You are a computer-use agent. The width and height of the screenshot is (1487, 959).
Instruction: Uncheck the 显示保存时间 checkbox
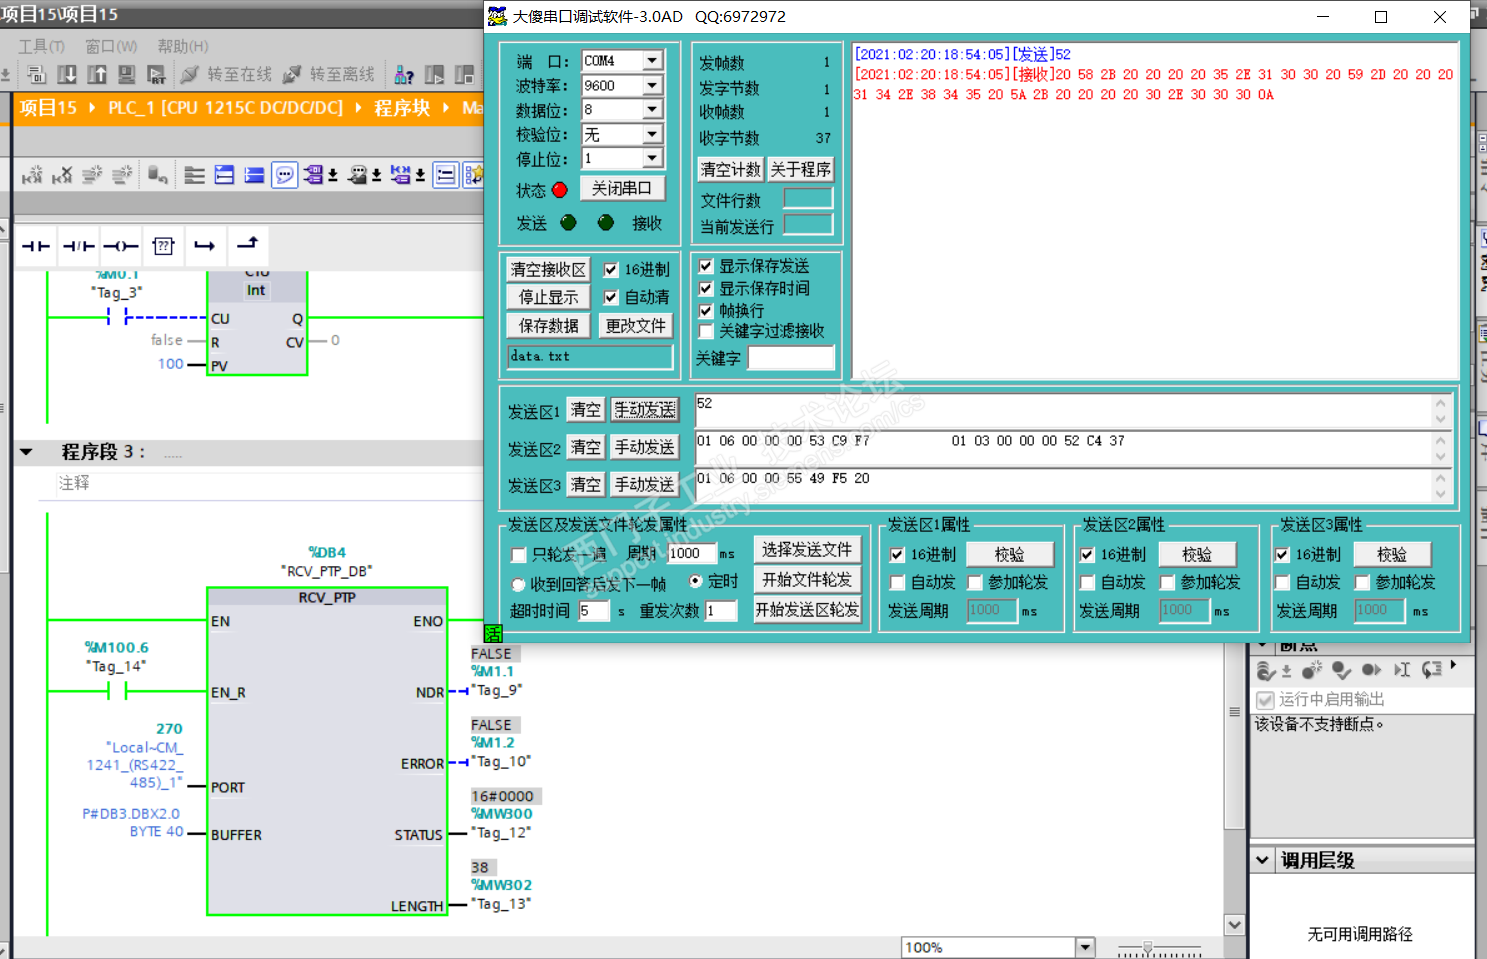[x=706, y=289]
